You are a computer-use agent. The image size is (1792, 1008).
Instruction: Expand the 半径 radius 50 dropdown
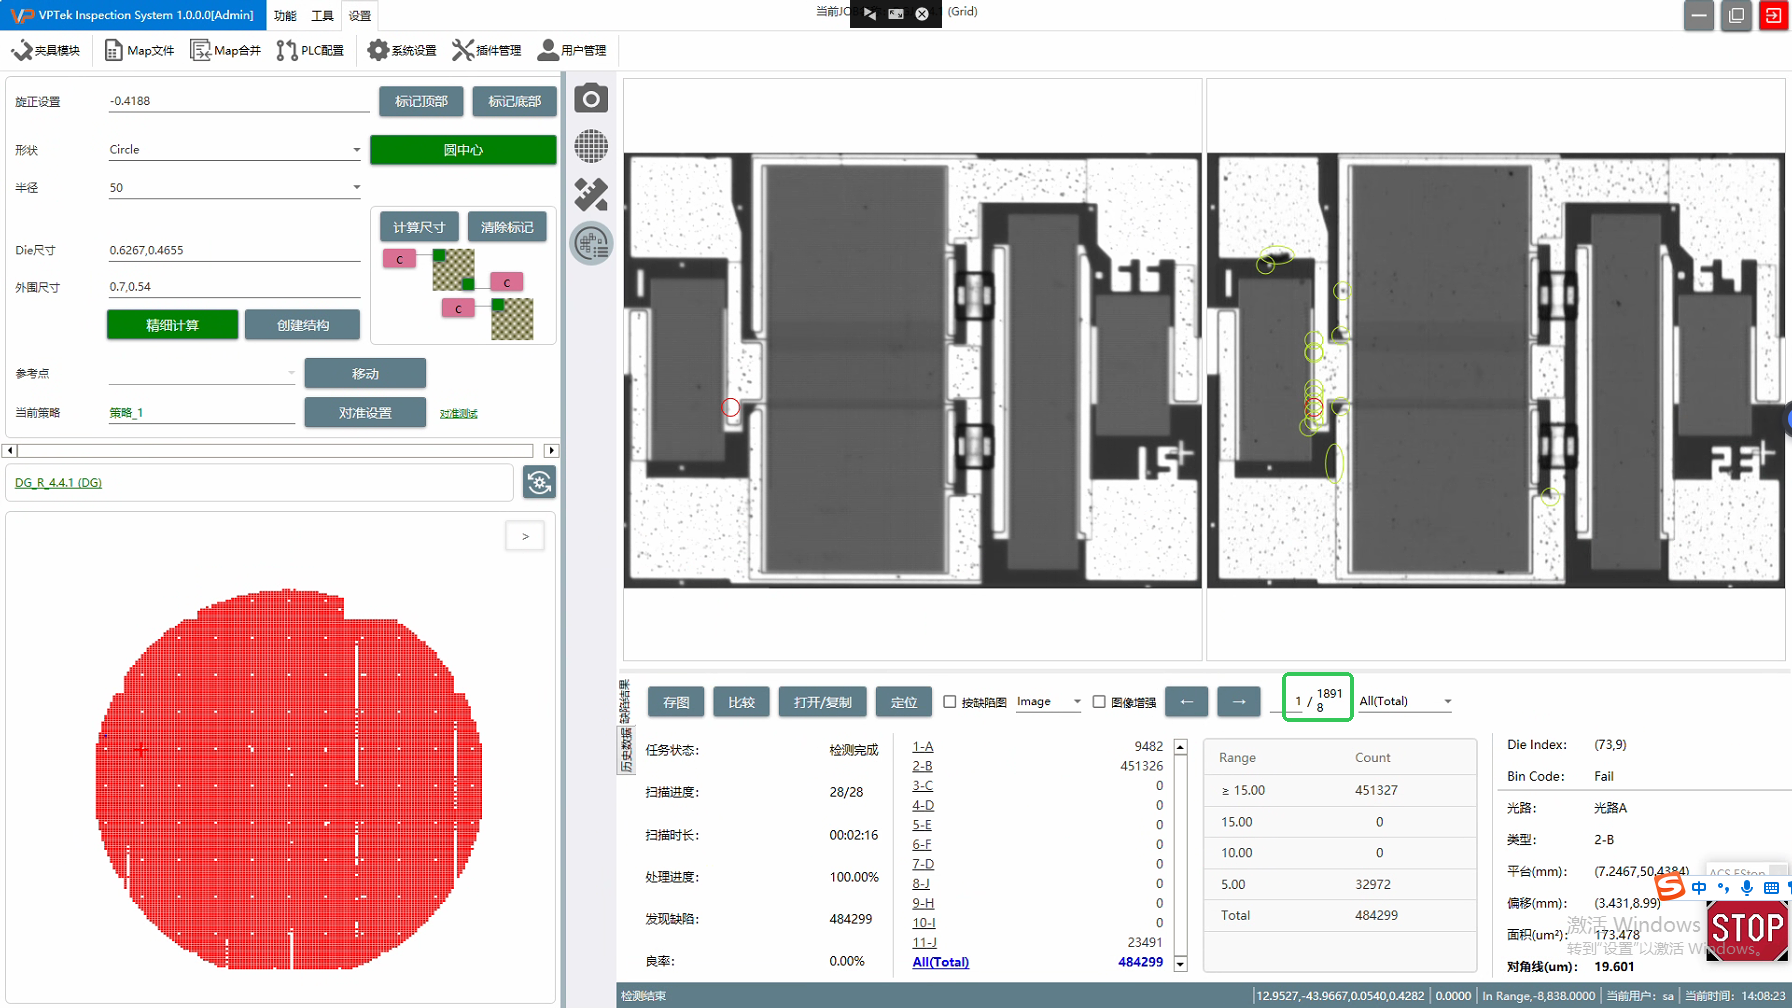(x=356, y=187)
